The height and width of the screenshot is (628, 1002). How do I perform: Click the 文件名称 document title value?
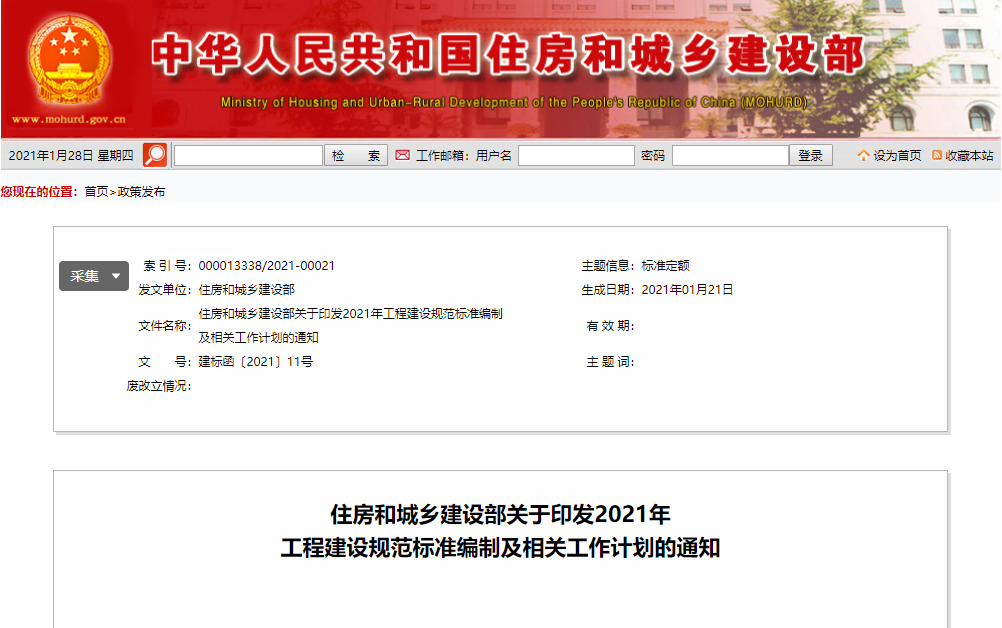[350, 326]
